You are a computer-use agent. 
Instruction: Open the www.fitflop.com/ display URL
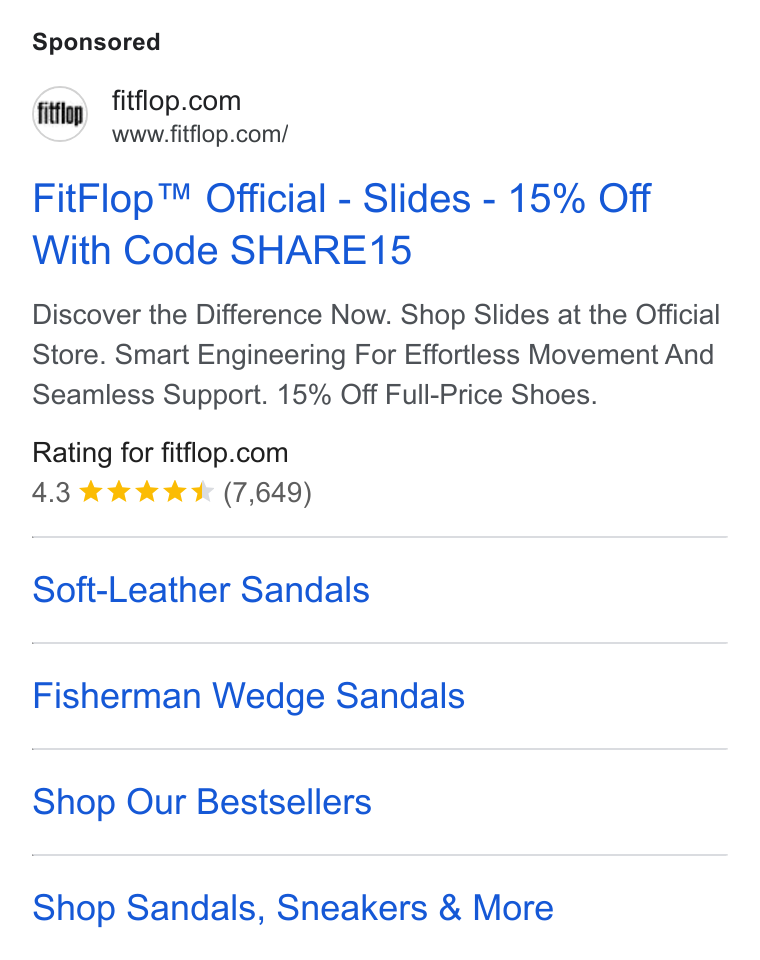pyautogui.click(x=200, y=134)
